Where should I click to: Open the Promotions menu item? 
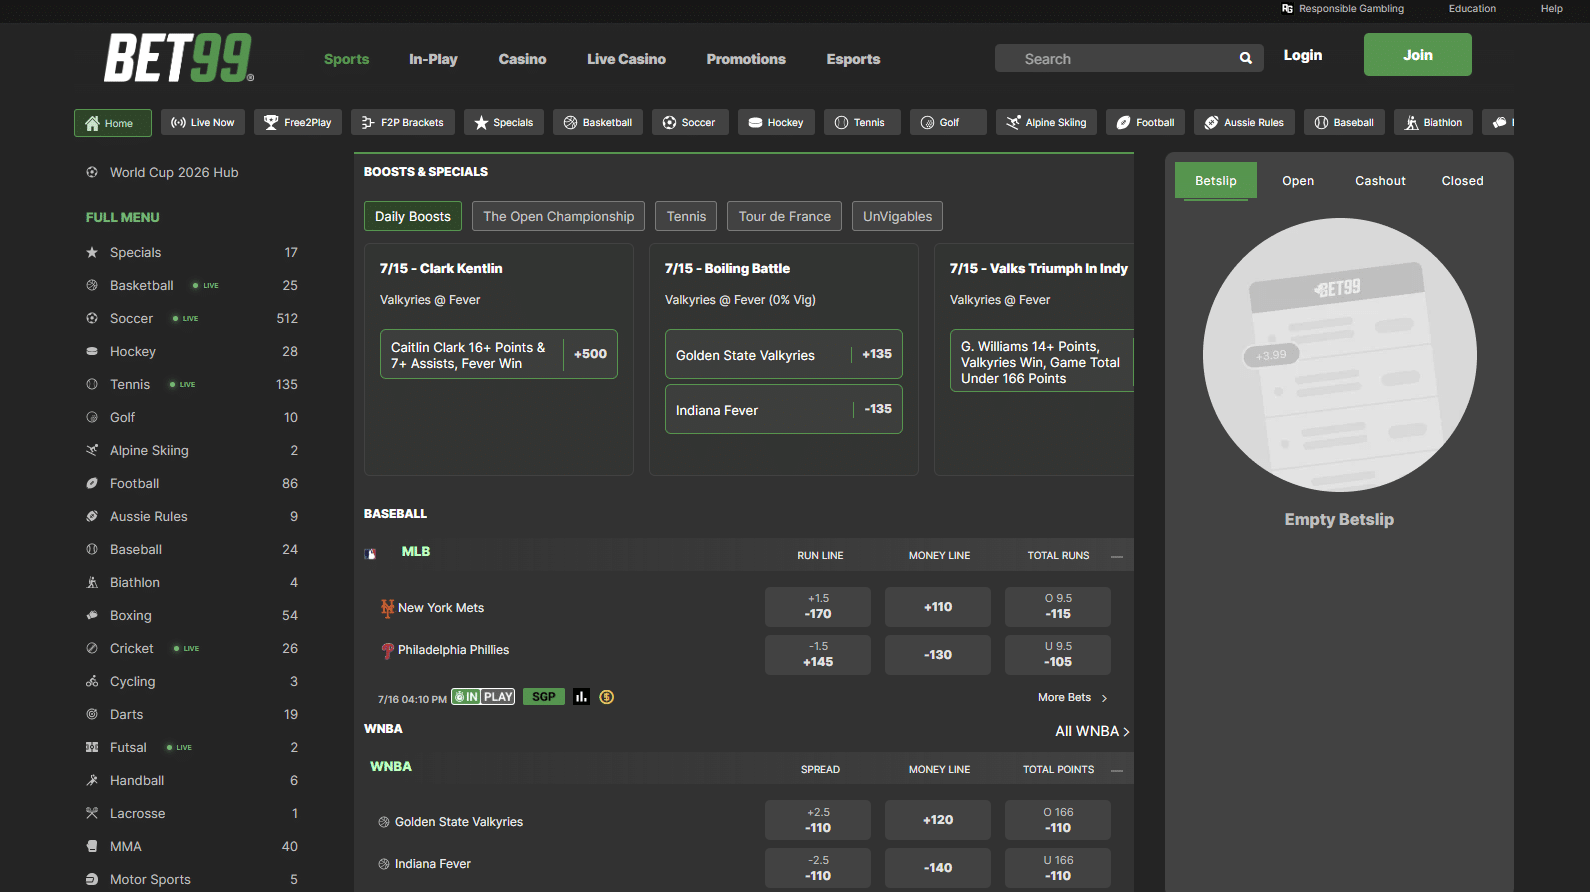746,60
